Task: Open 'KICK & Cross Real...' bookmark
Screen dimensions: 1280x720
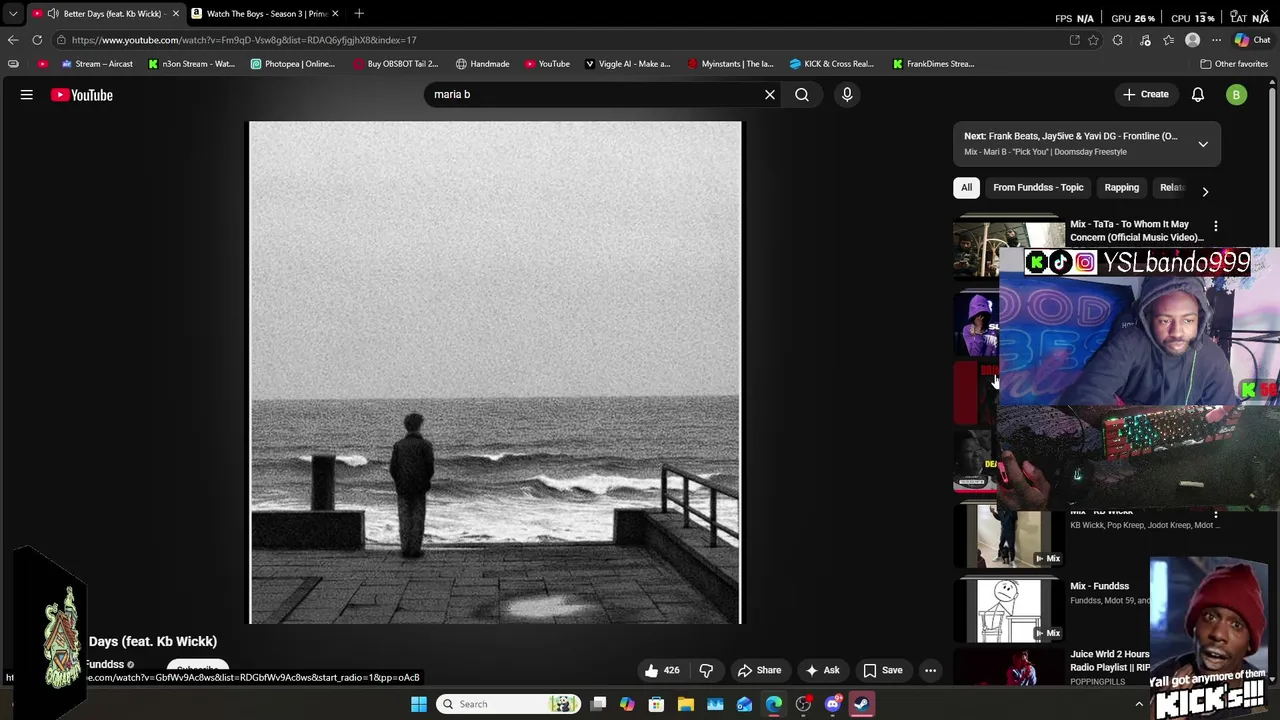Action: [x=832, y=64]
